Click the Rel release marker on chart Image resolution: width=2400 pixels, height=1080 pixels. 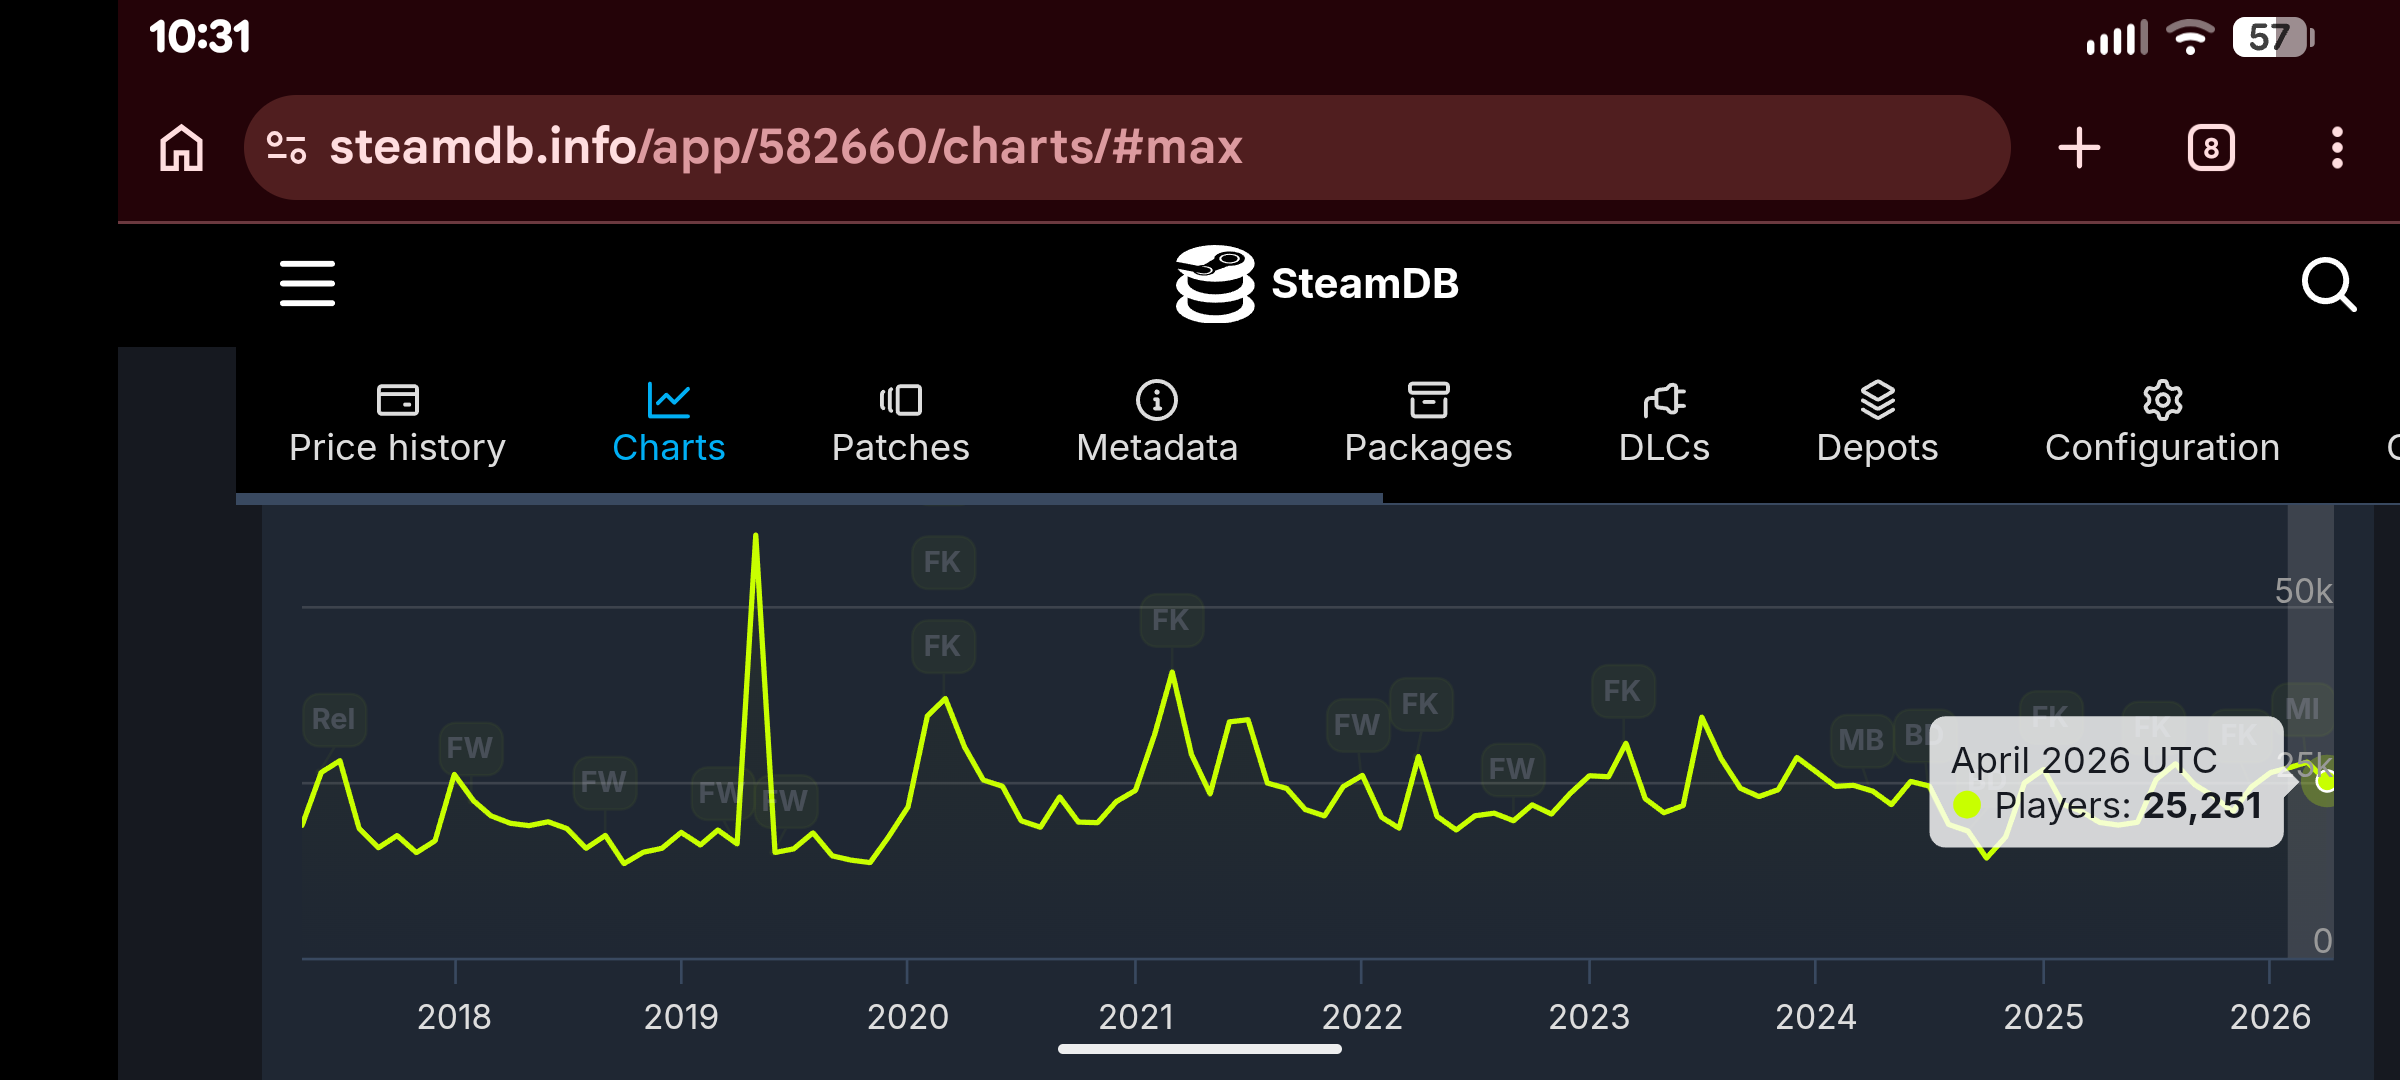tap(334, 719)
